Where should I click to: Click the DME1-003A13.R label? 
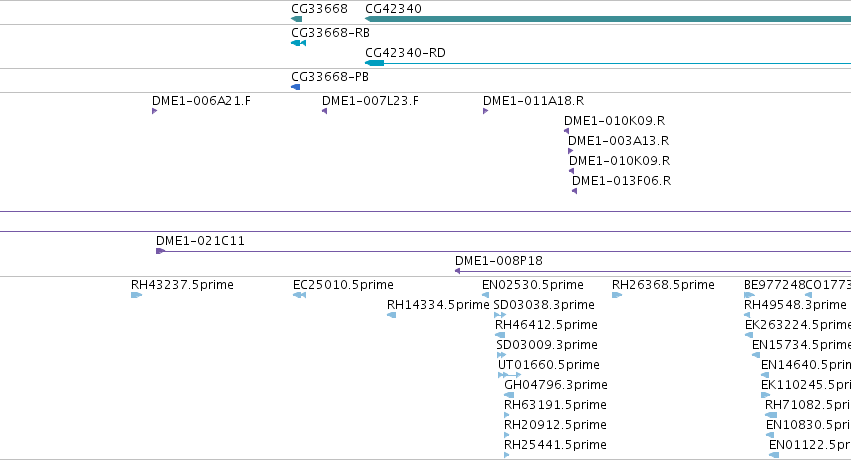coord(618,141)
